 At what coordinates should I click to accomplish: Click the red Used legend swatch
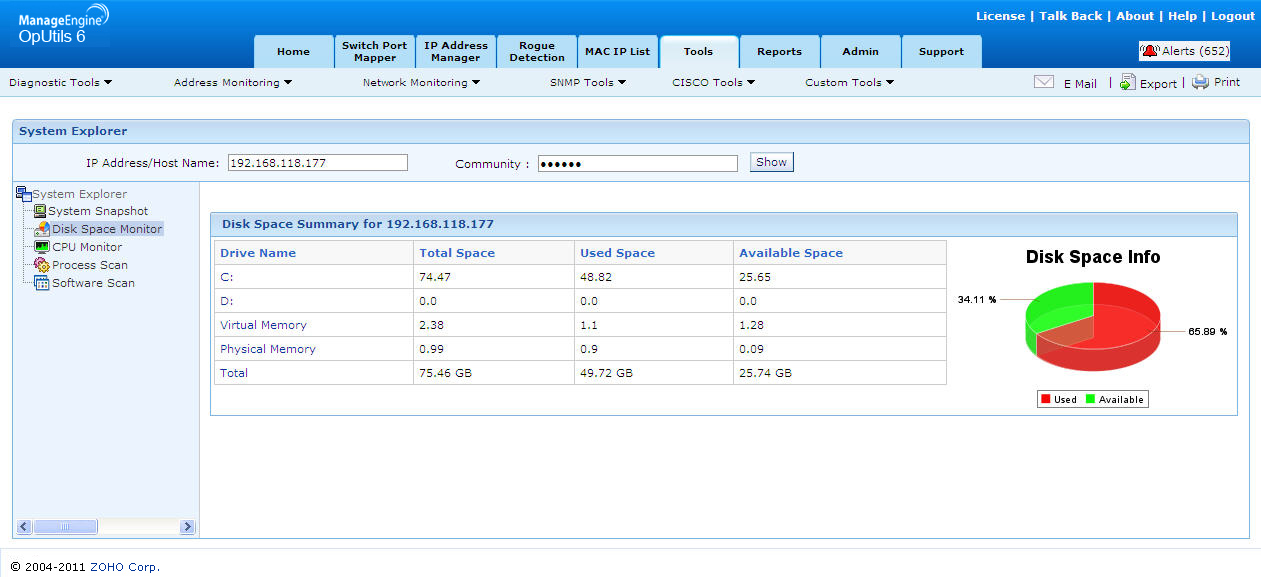(1046, 399)
